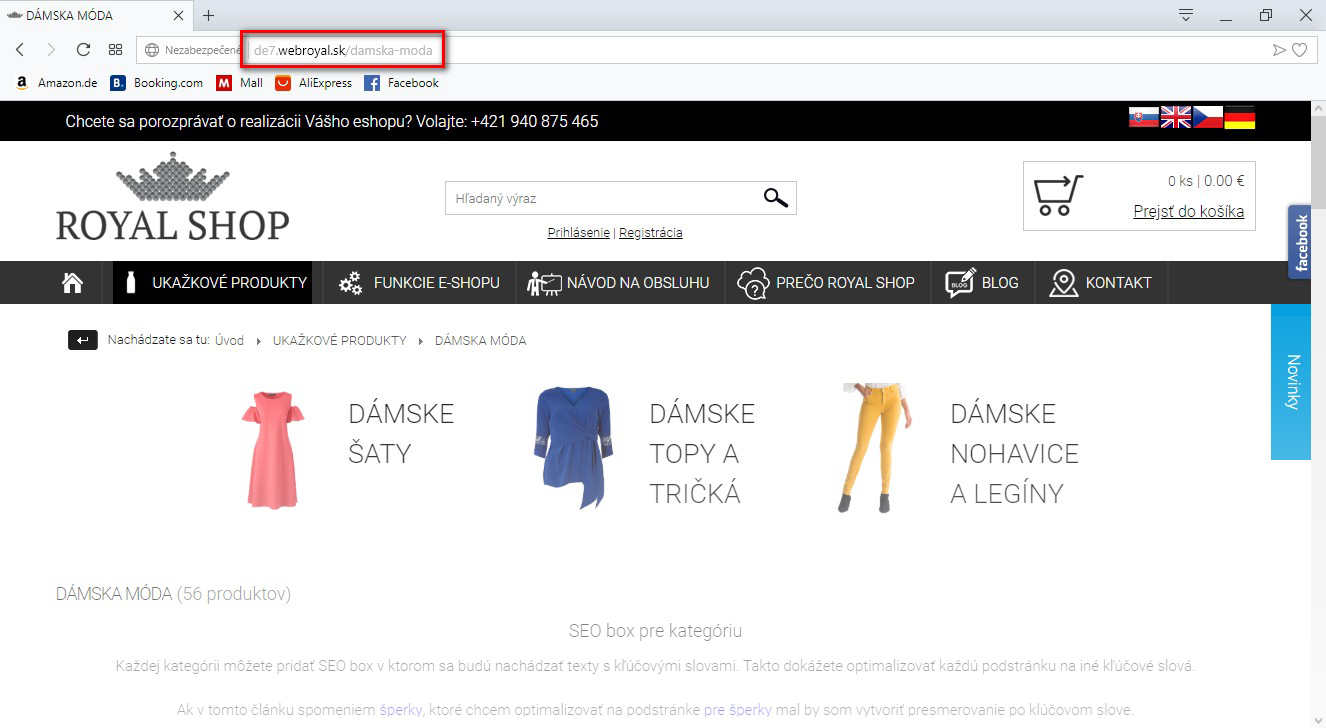Open the BLOG menu item
Image resolution: width=1326 pixels, height=728 pixels.
point(982,283)
